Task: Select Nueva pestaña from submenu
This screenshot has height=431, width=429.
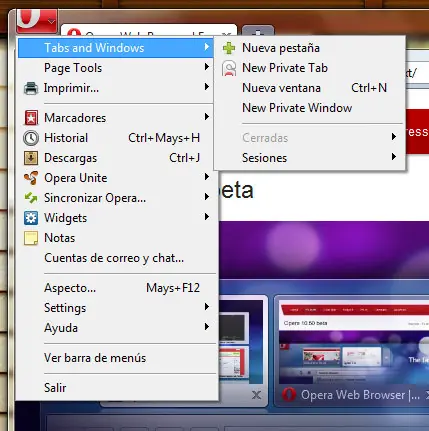Action: pyautogui.click(x=310, y=48)
